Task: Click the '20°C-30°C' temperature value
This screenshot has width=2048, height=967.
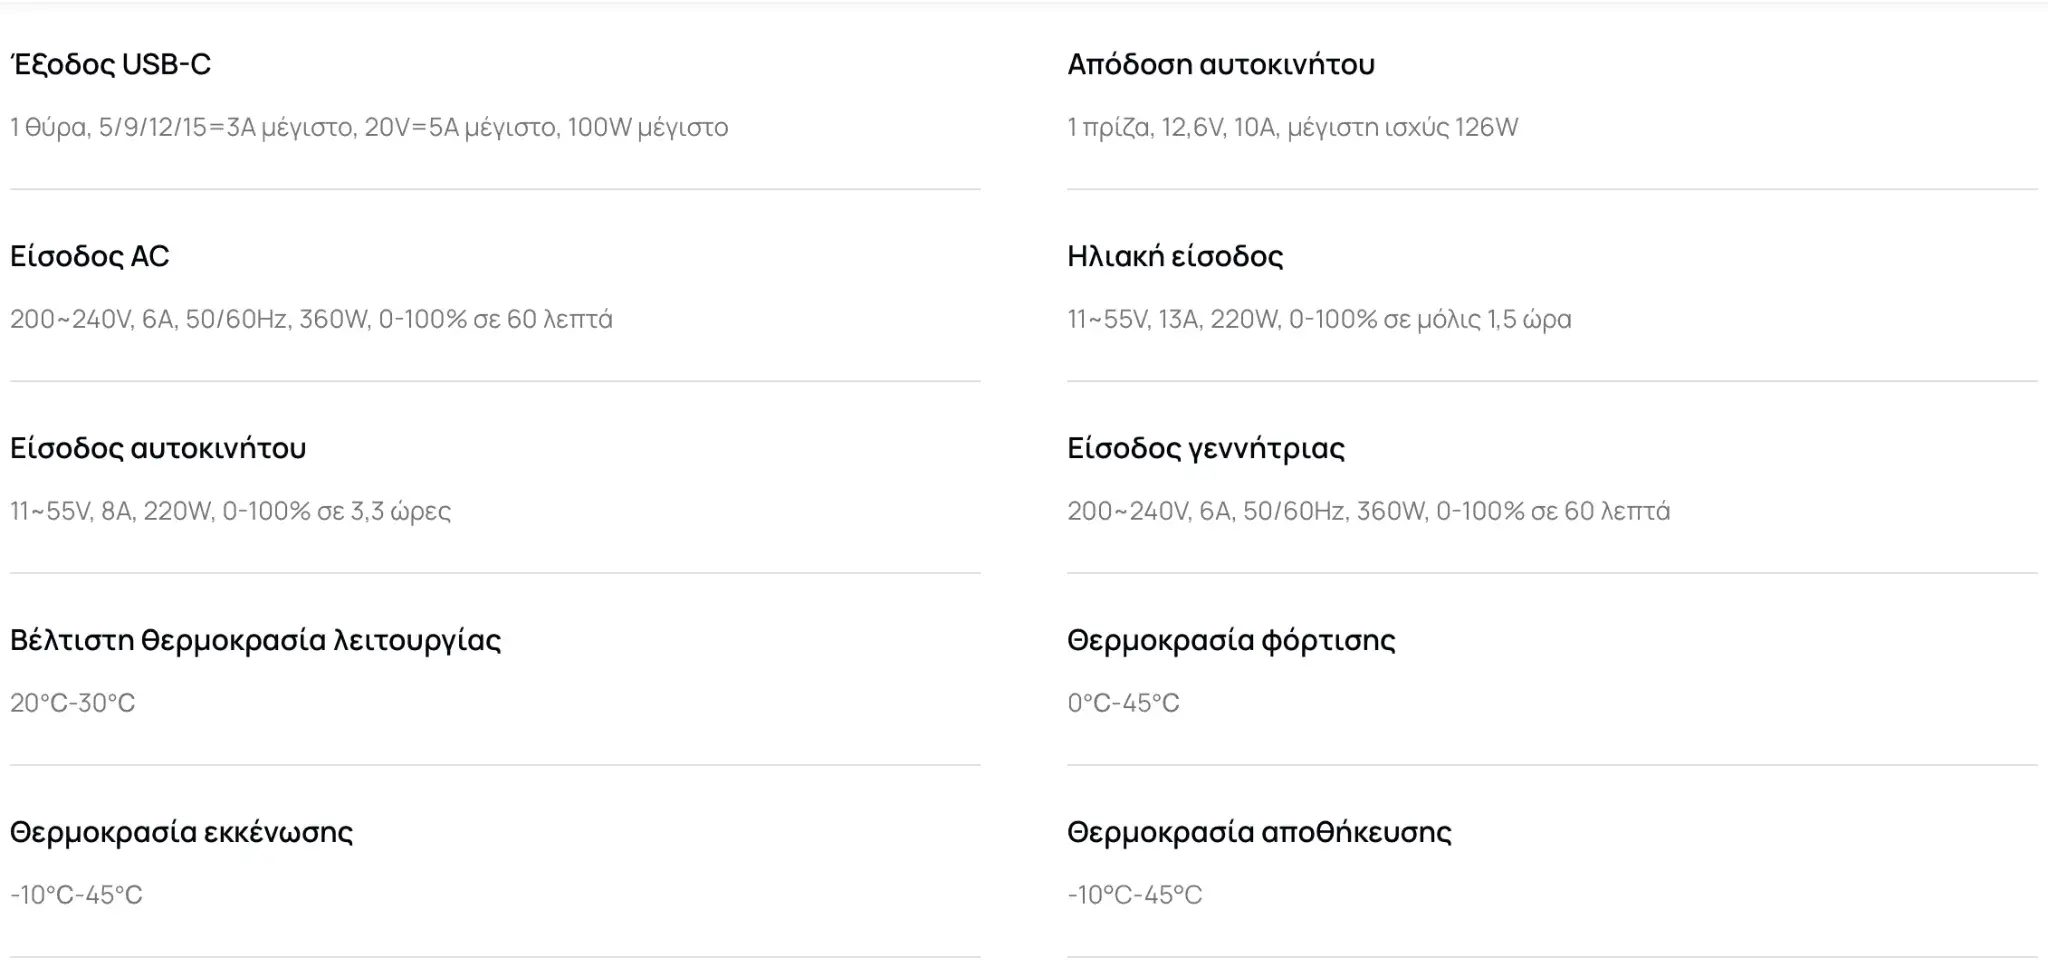Action: coord(72,703)
